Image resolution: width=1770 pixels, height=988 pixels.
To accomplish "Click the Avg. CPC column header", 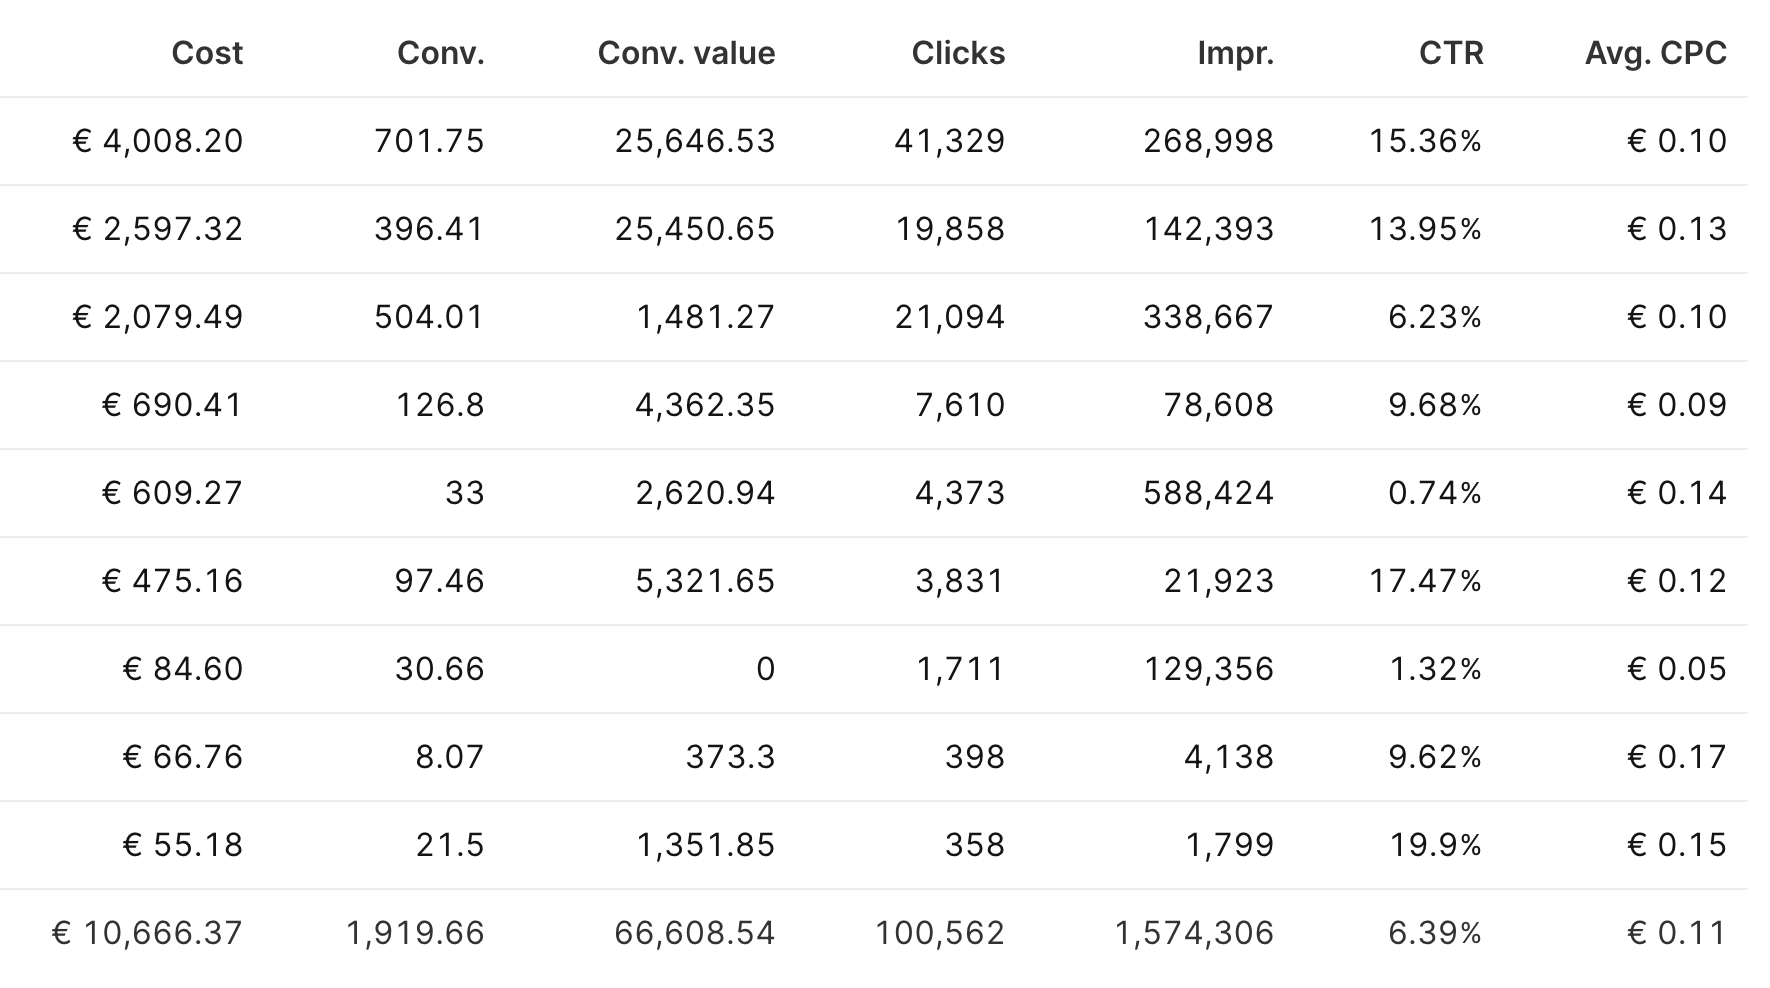I will (1655, 53).
